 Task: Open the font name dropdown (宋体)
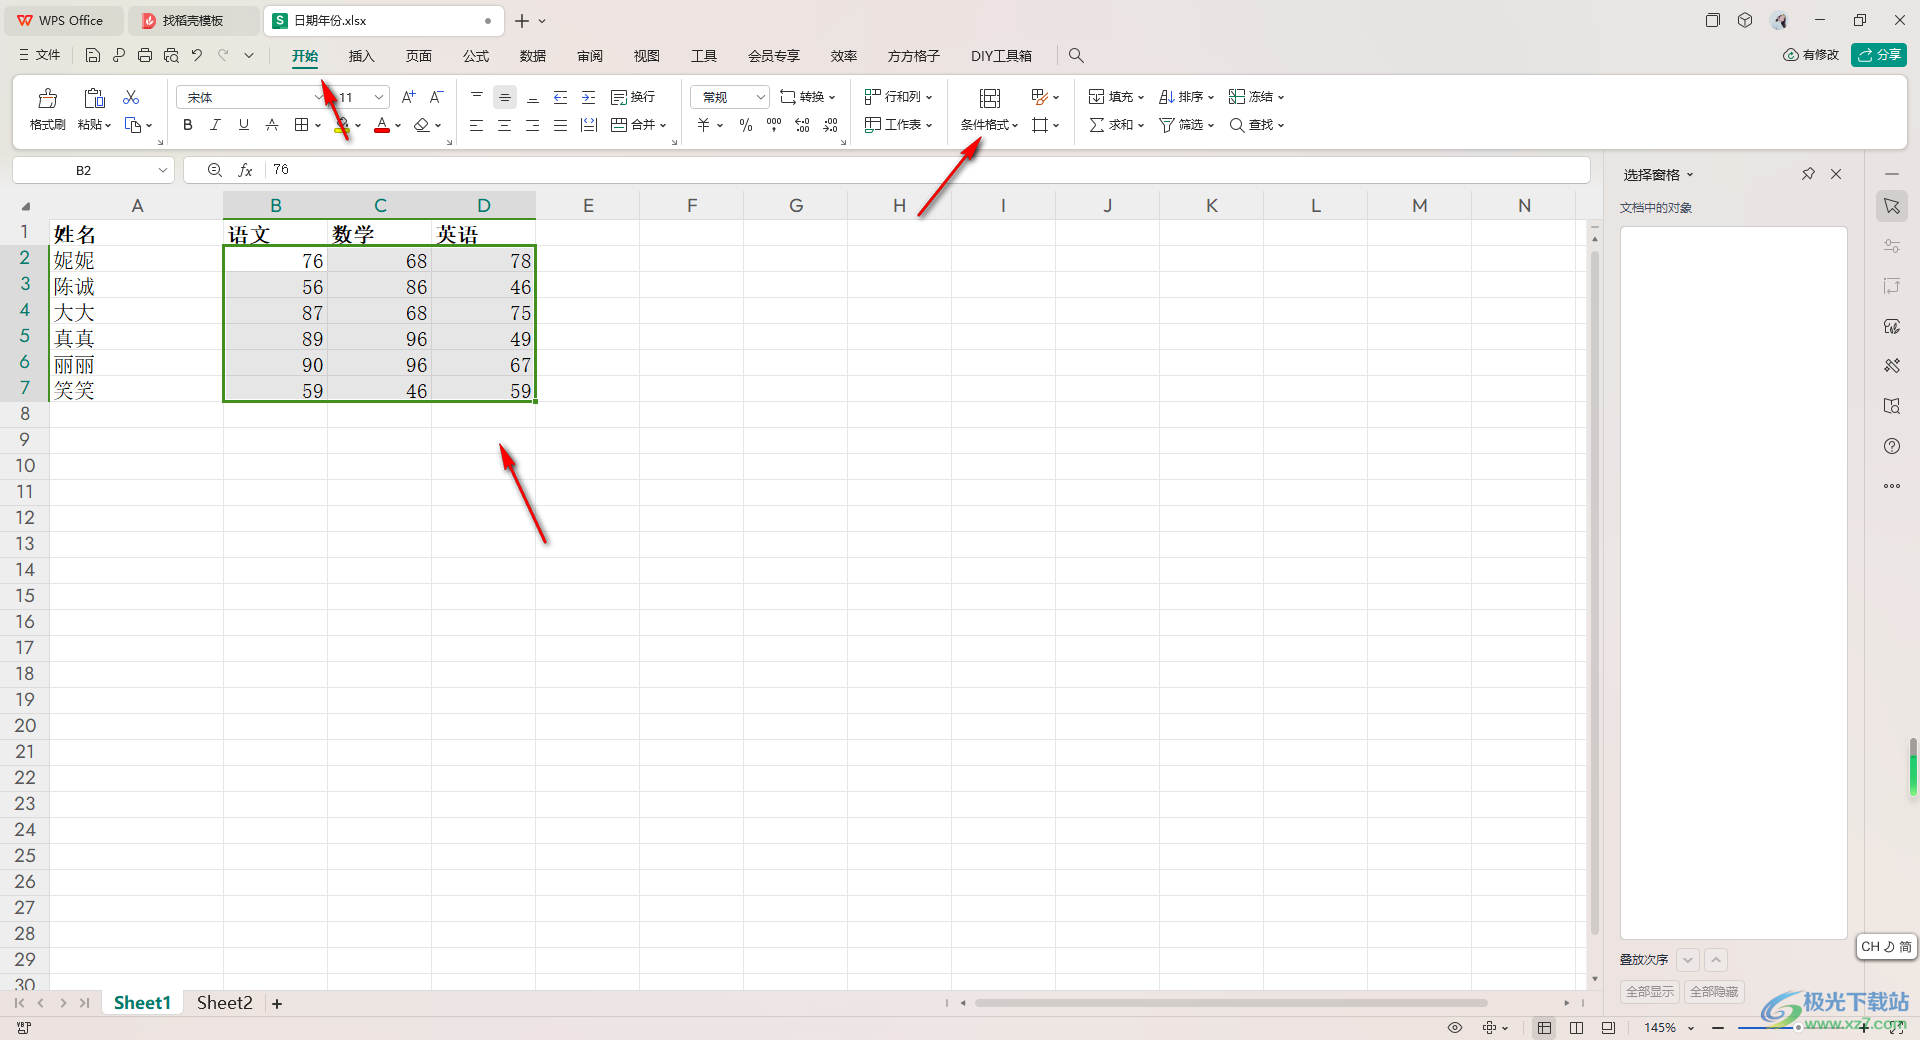tap(319, 97)
